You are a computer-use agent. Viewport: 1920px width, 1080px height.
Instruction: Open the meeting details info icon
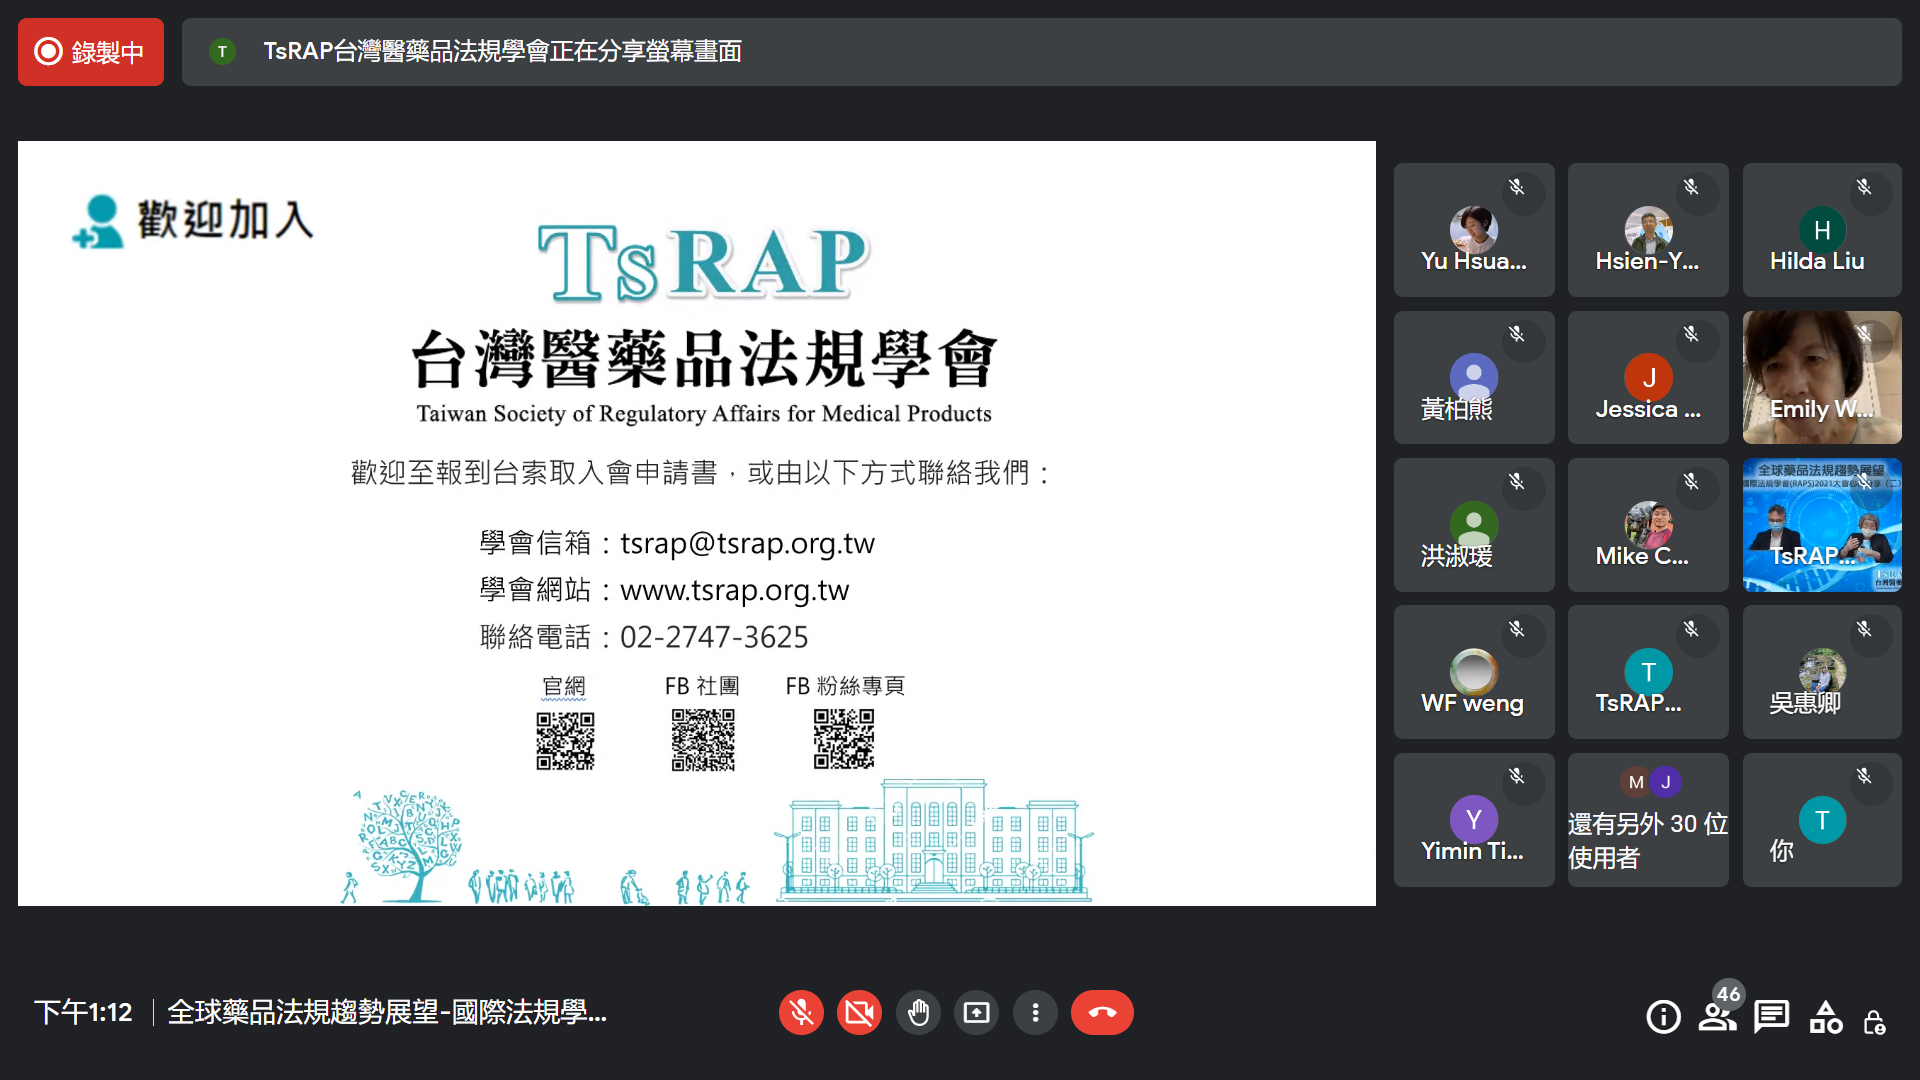point(1663,1017)
